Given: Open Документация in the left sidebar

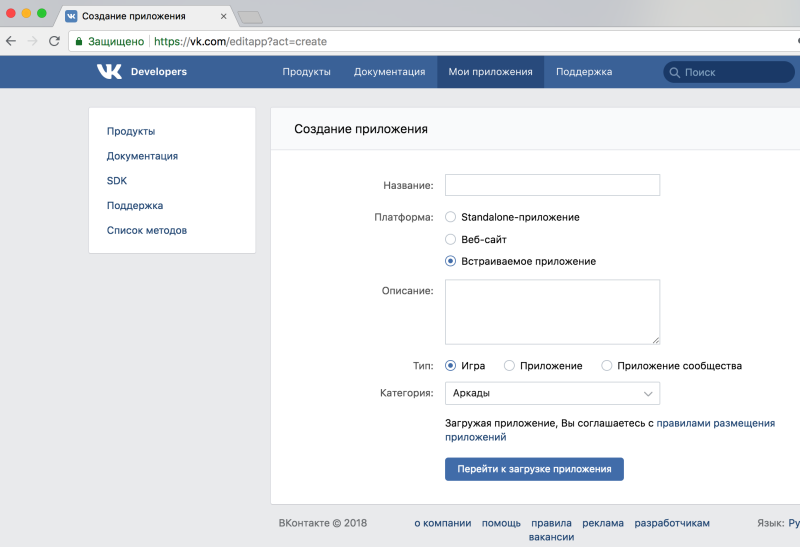Looking at the screenshot, I should coord(142,156).
